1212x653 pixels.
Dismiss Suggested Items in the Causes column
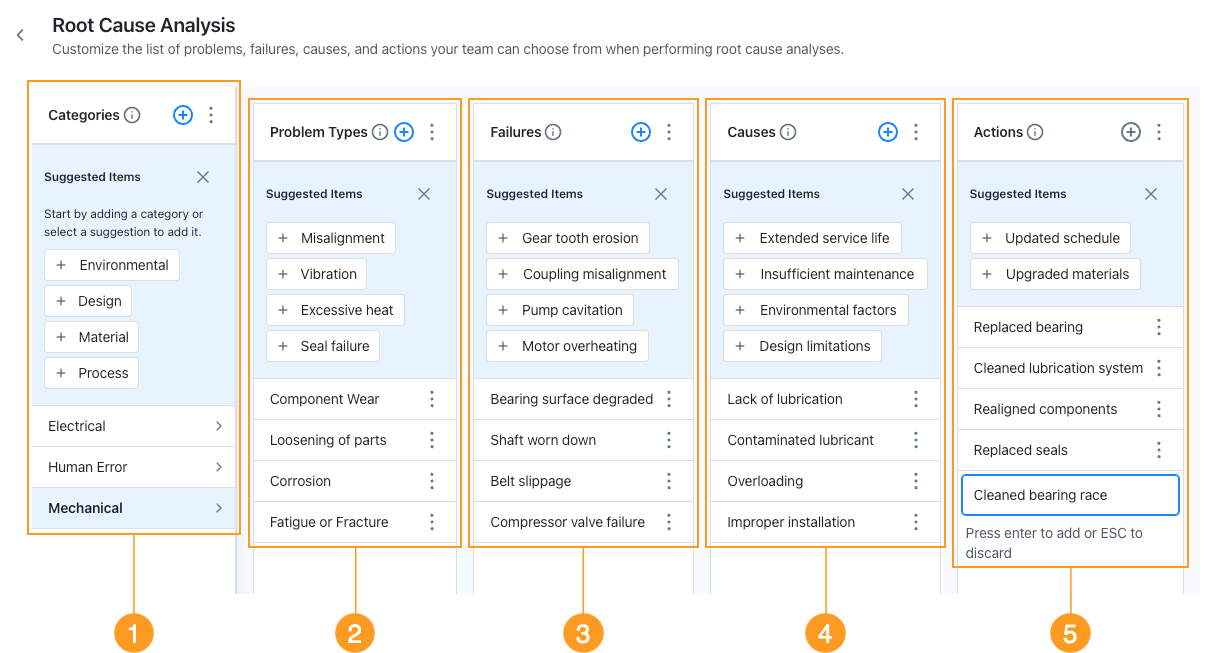tap(907, 194)
